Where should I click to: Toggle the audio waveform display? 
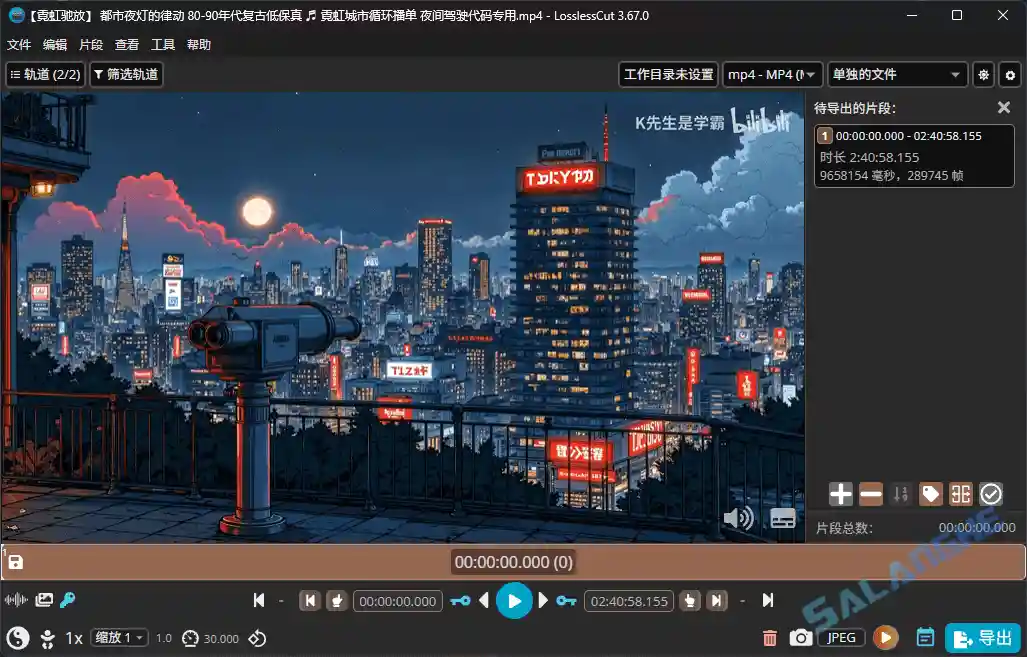(x=14, y=600)
